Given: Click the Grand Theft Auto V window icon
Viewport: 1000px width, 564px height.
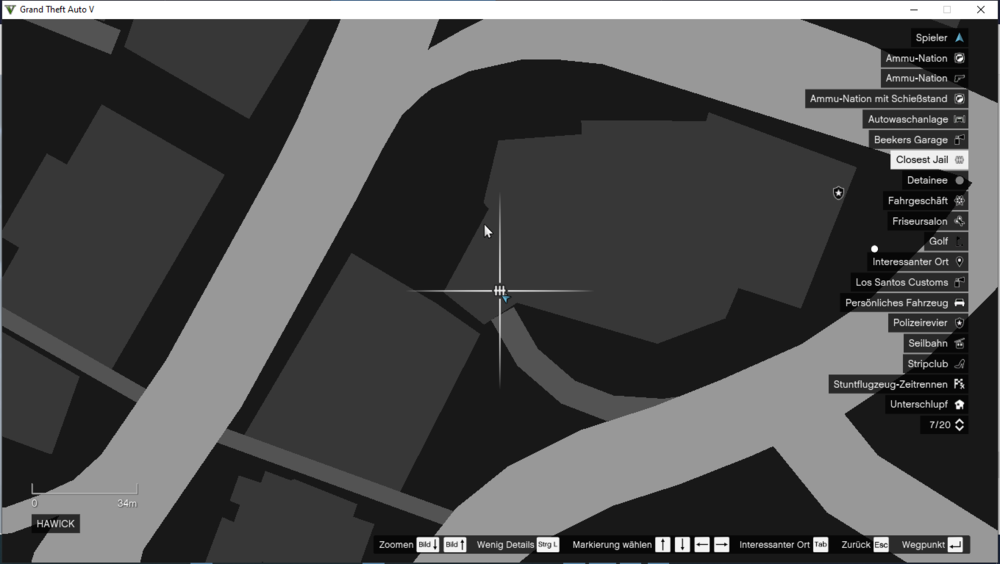Looking at the screenshot, I should click(10, 10).
